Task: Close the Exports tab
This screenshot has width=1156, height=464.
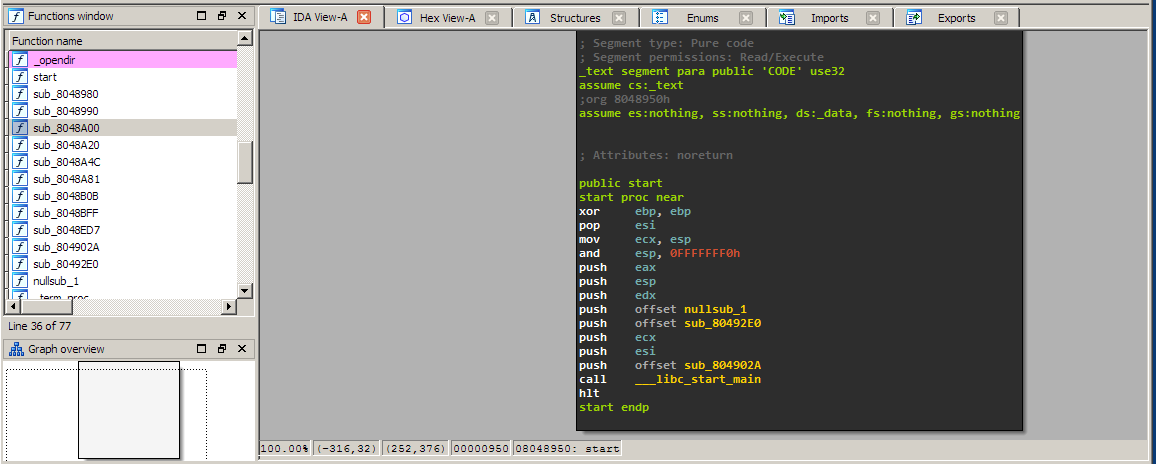Action: click(1000, 18)
